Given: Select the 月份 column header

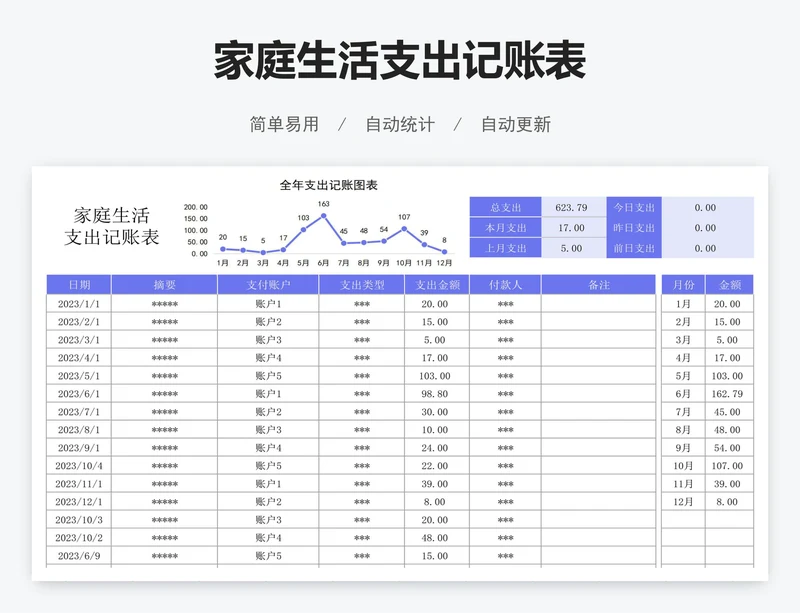Looking at the screenshot, I should [683, 285].
